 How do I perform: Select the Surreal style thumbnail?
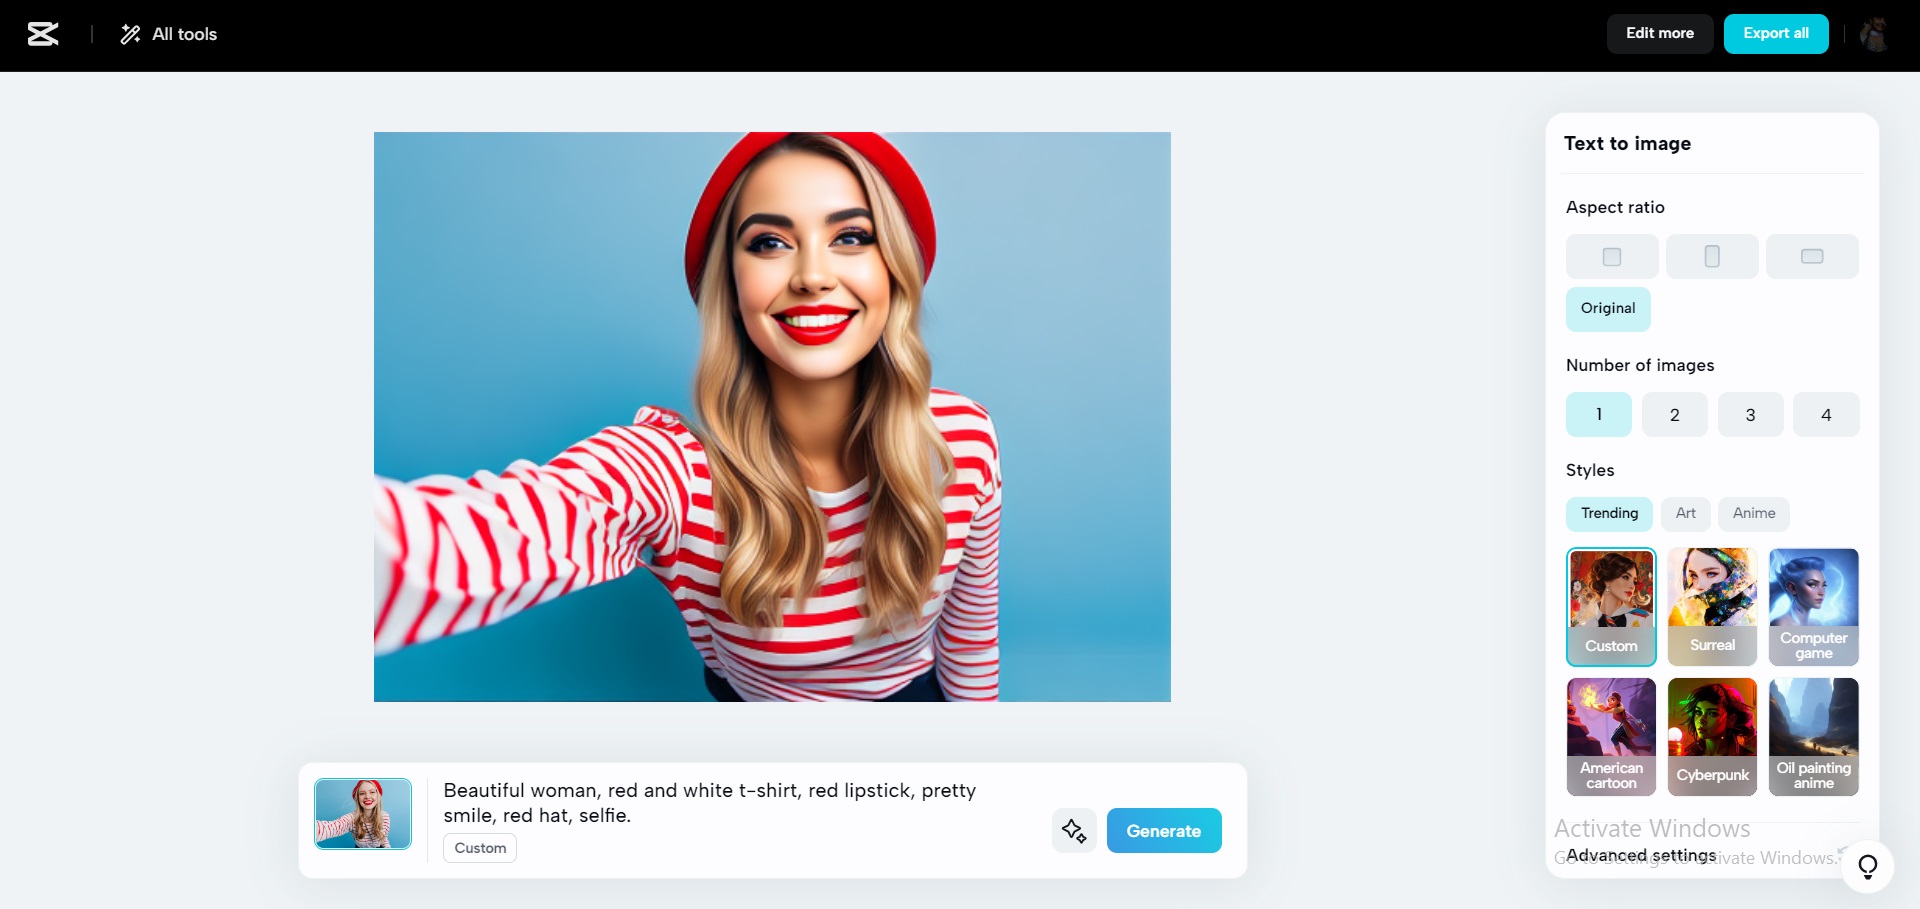(1712, 607)
